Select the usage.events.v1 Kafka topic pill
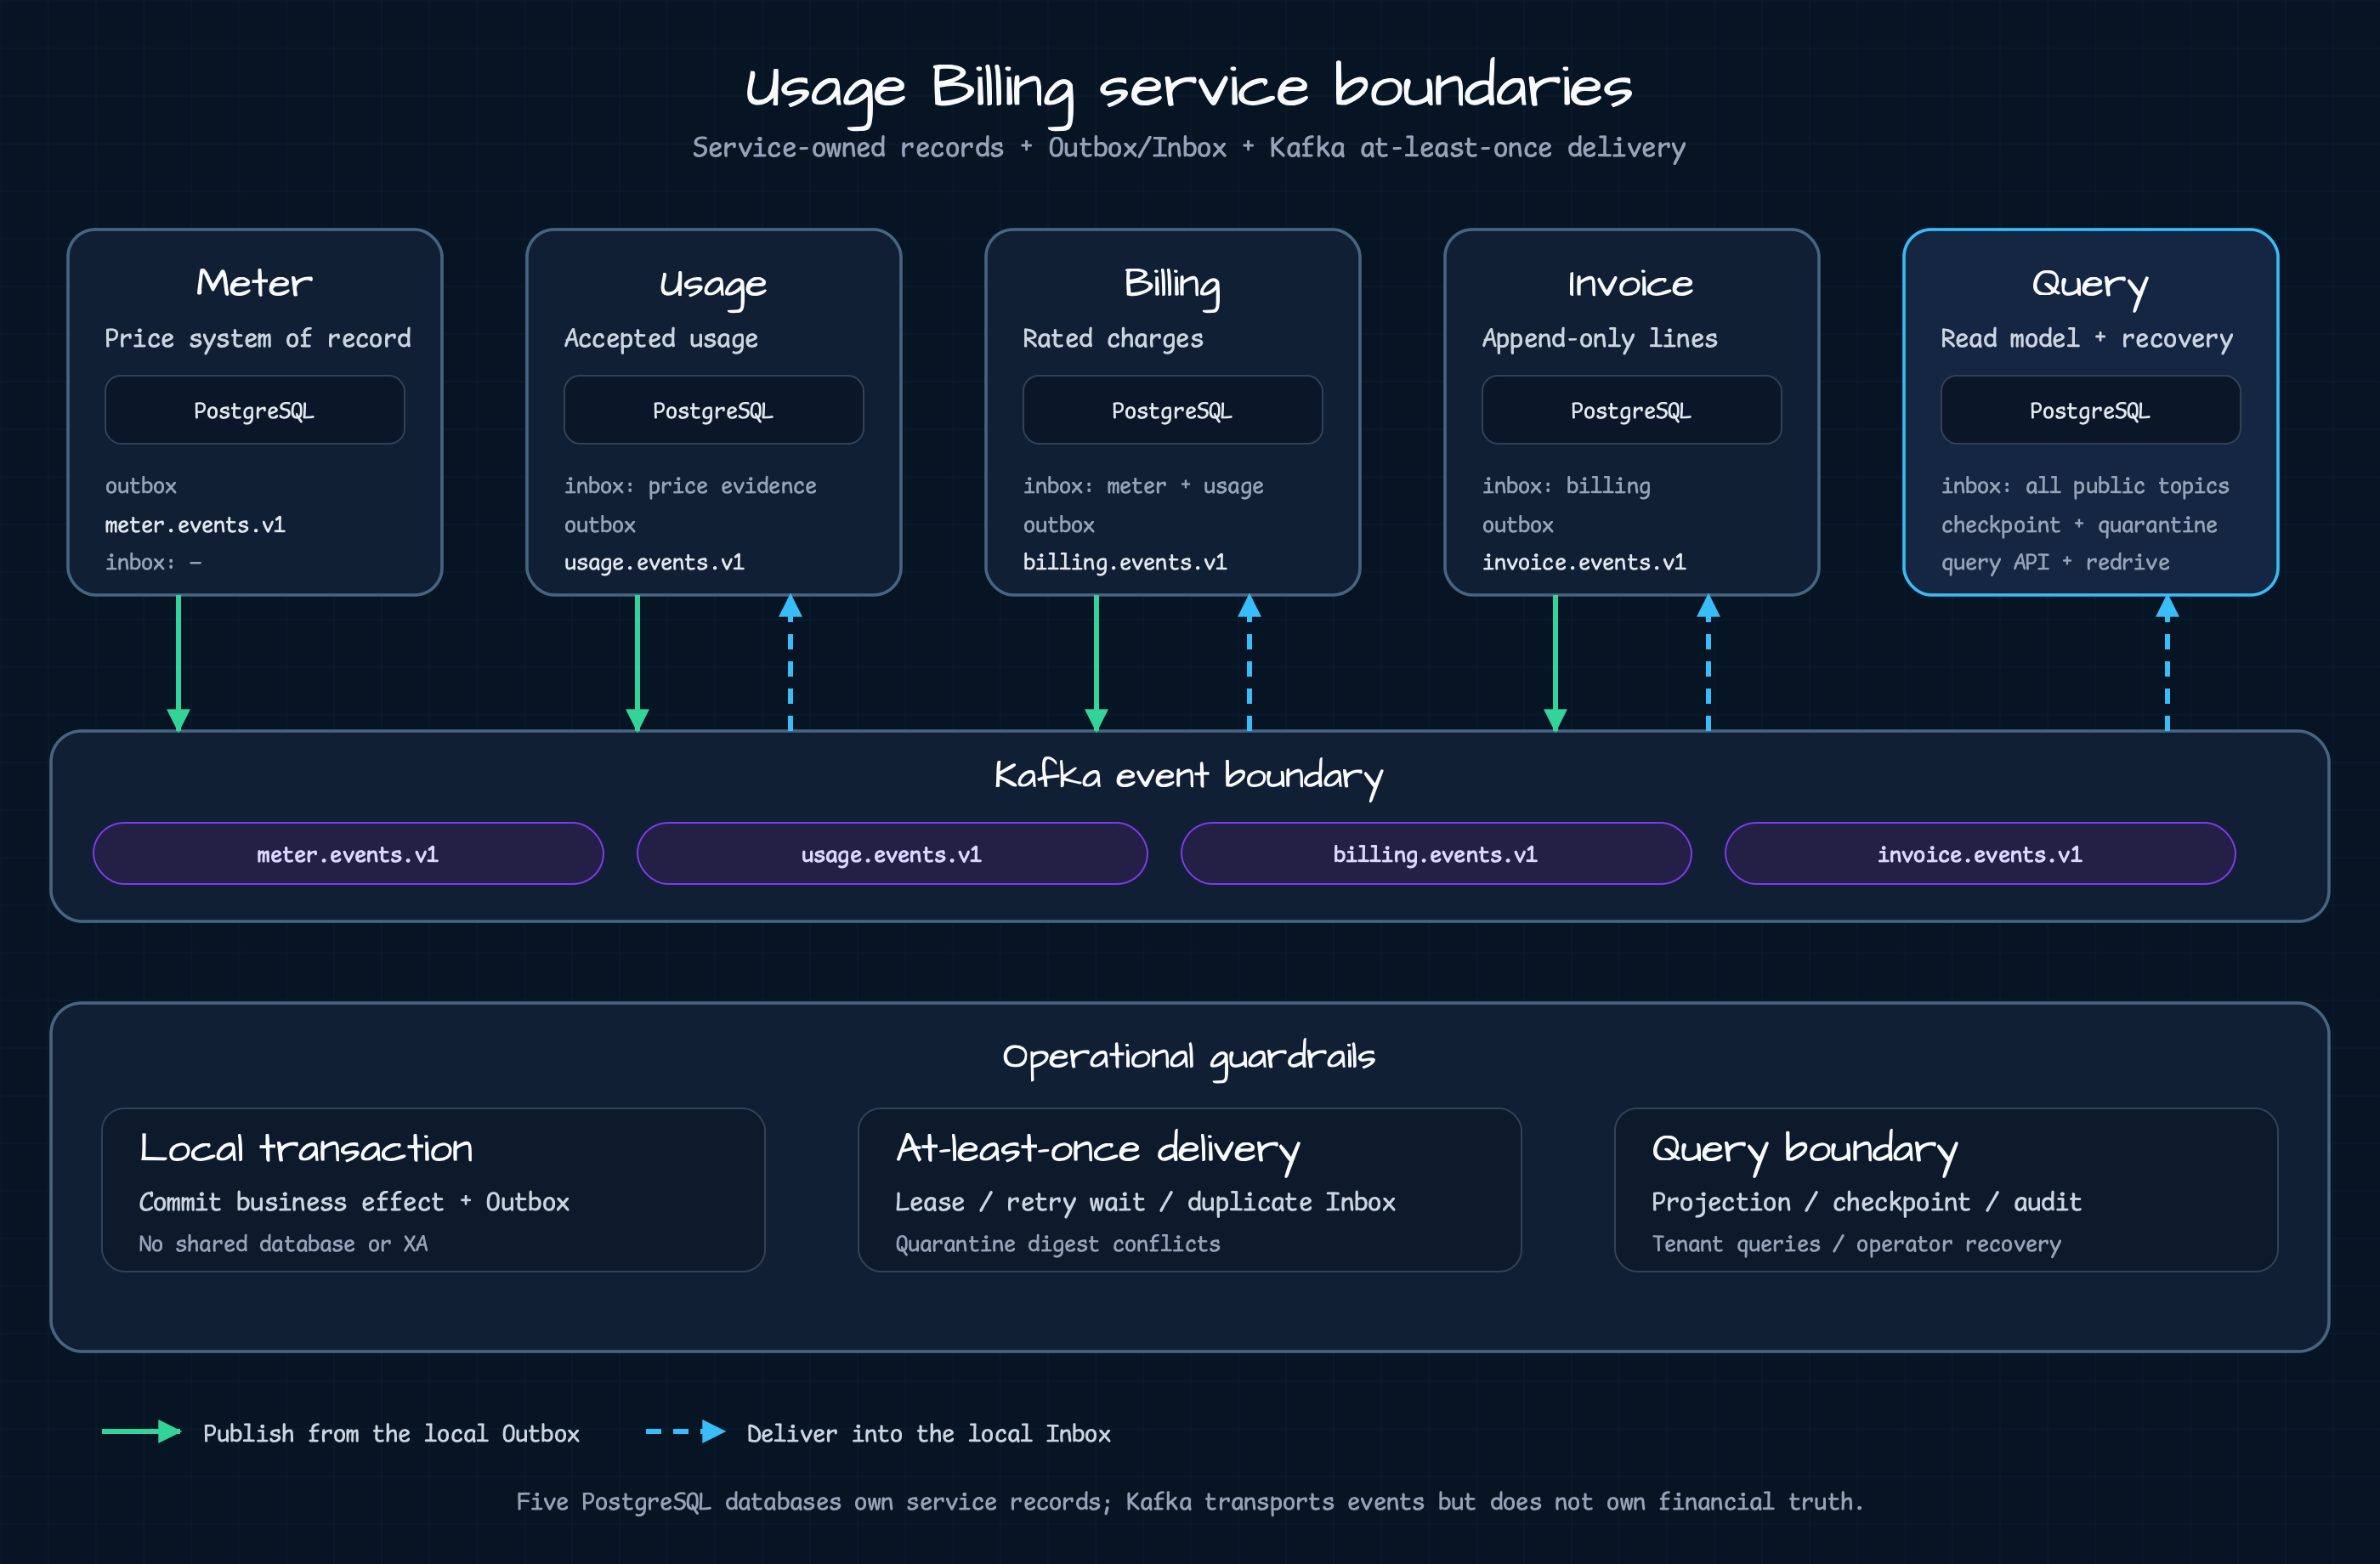The image size is (2380, 1564). click(892, 854)
